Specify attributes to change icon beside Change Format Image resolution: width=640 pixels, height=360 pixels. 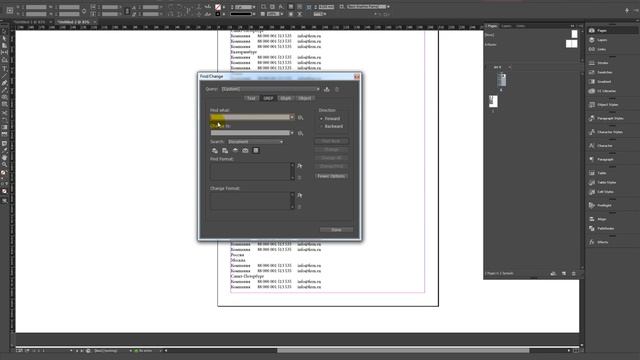(x=300, y=196)
